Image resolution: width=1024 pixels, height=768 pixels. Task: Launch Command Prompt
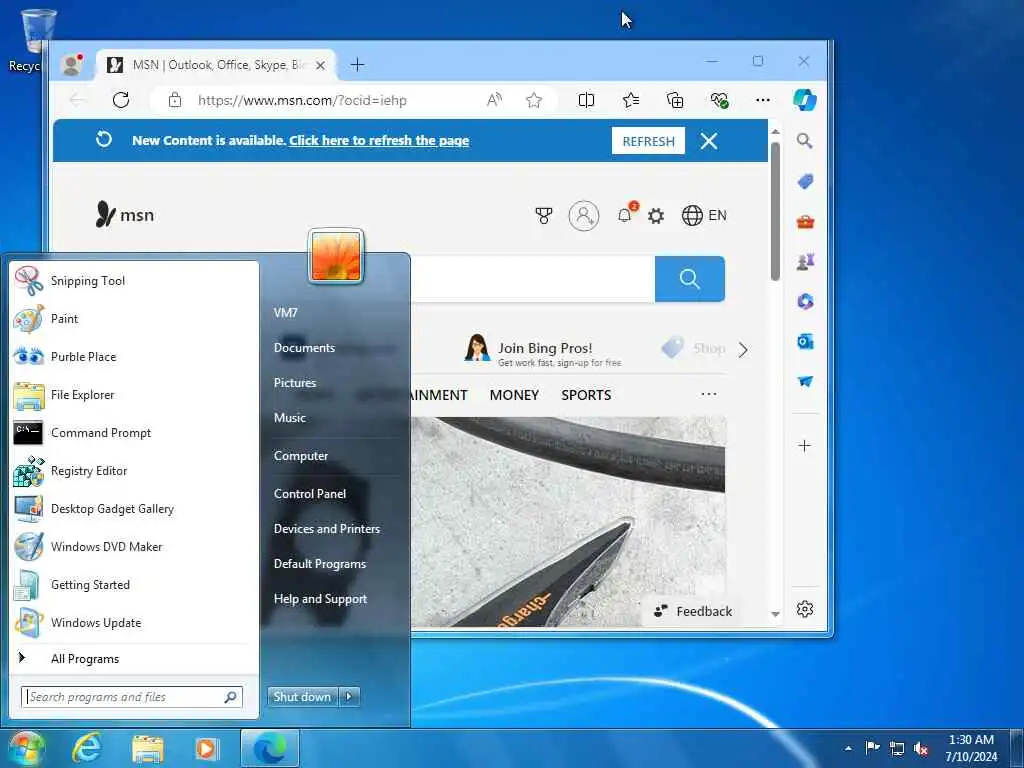[x=134, y=432]
